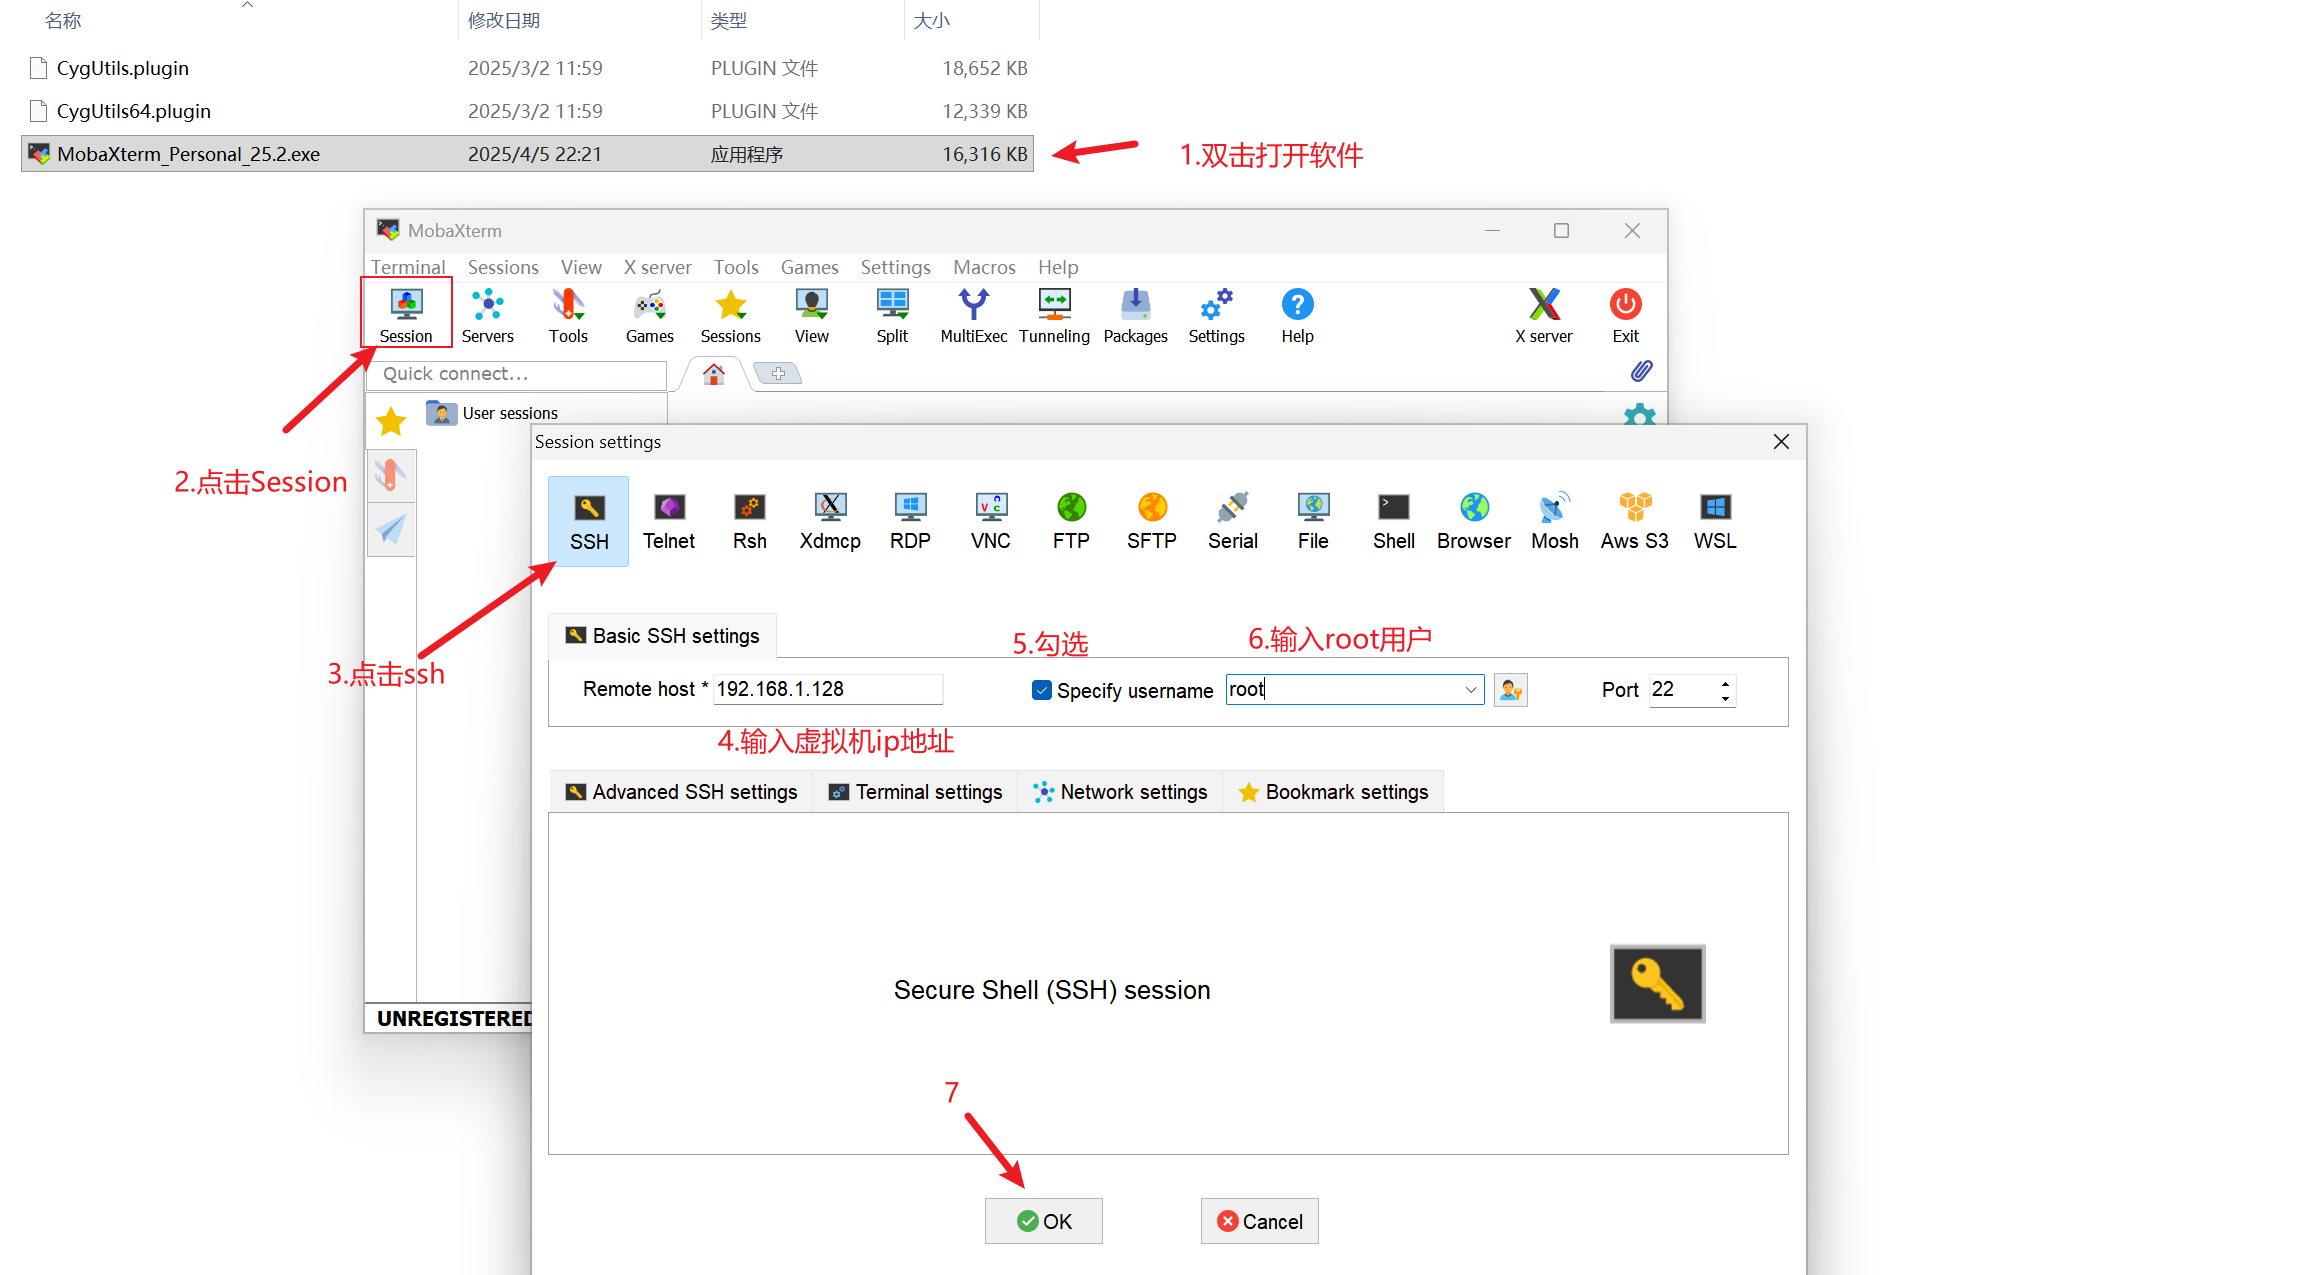Click the Quick connect search field
This screenshot has height=1275, width=2298.
point(516,374)
